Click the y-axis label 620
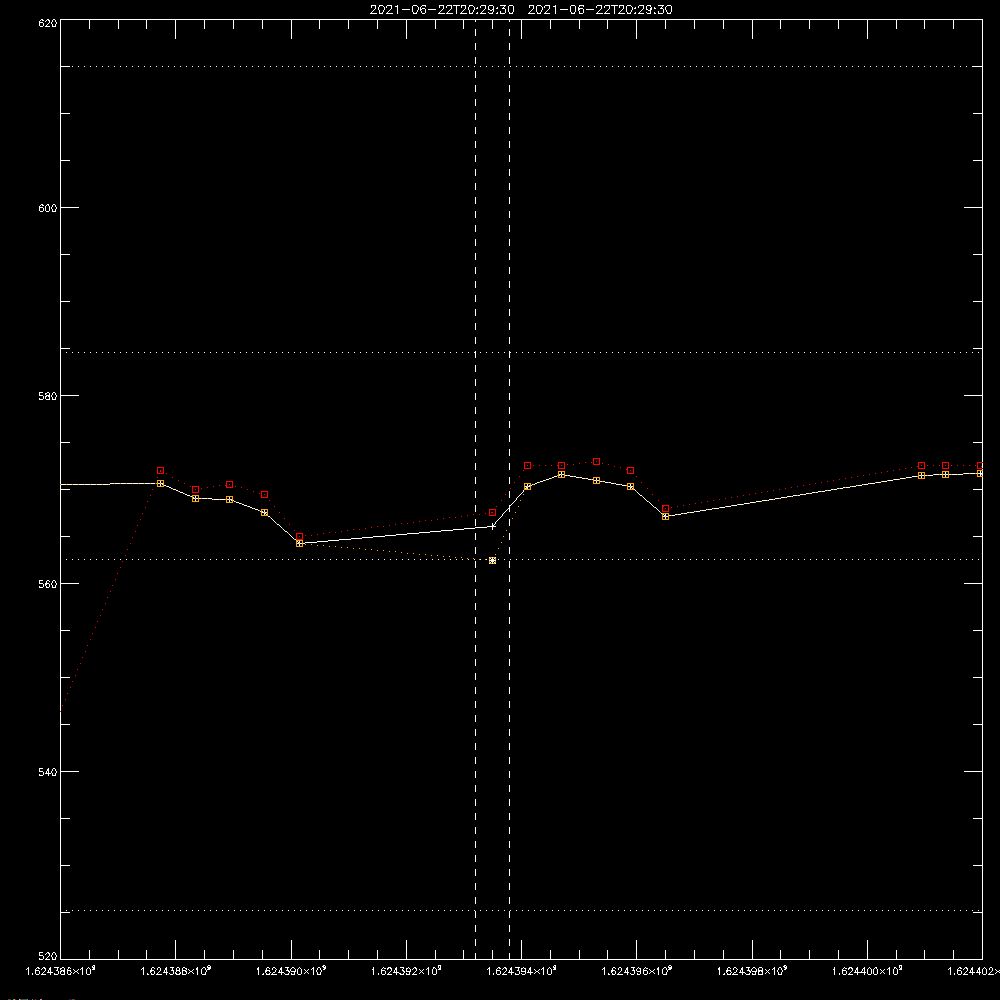The height and width of the screenshot is (1000, 1000). click(x=48, y=23)
